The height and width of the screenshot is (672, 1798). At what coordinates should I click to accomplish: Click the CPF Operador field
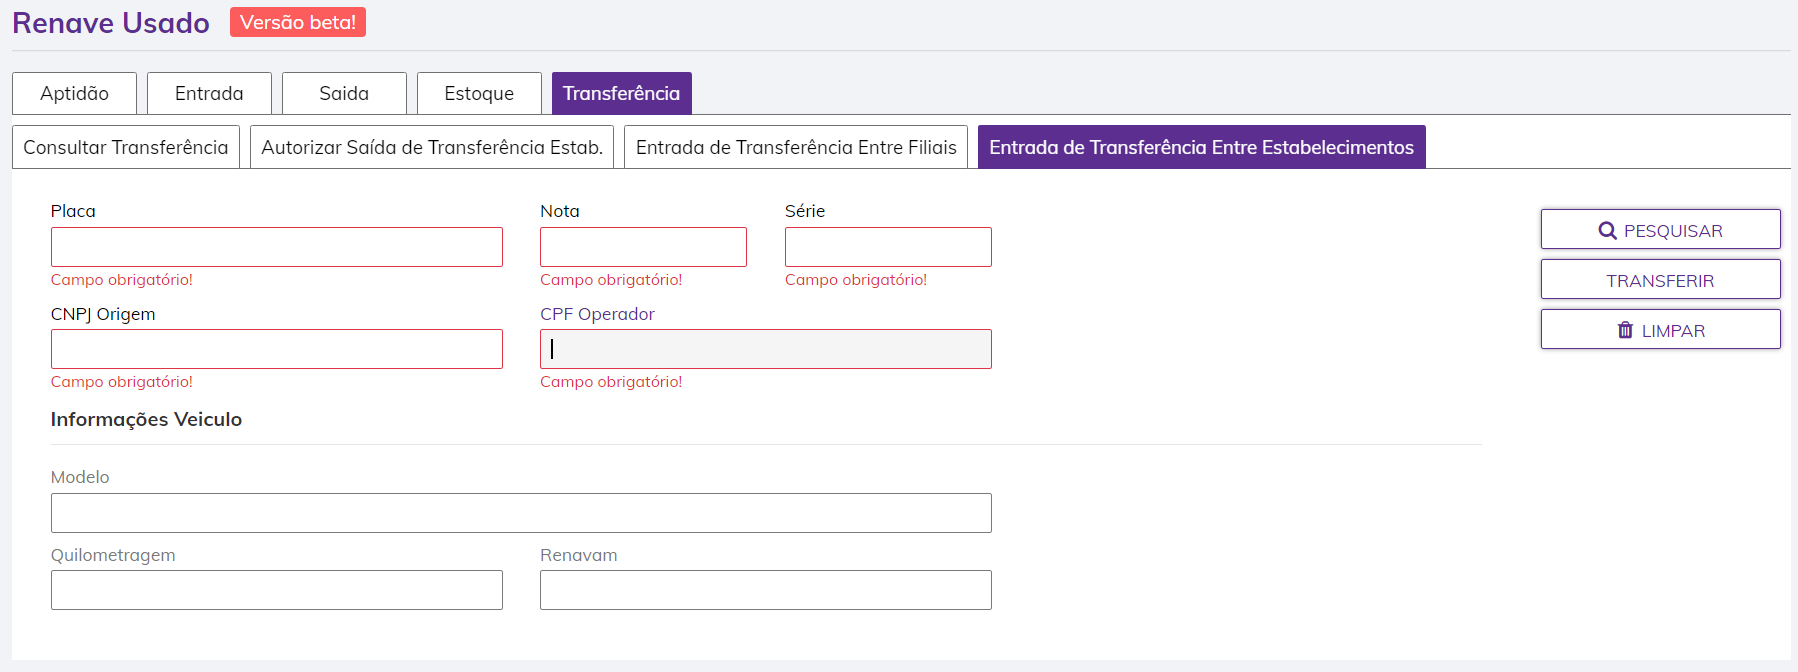[765, 349]
